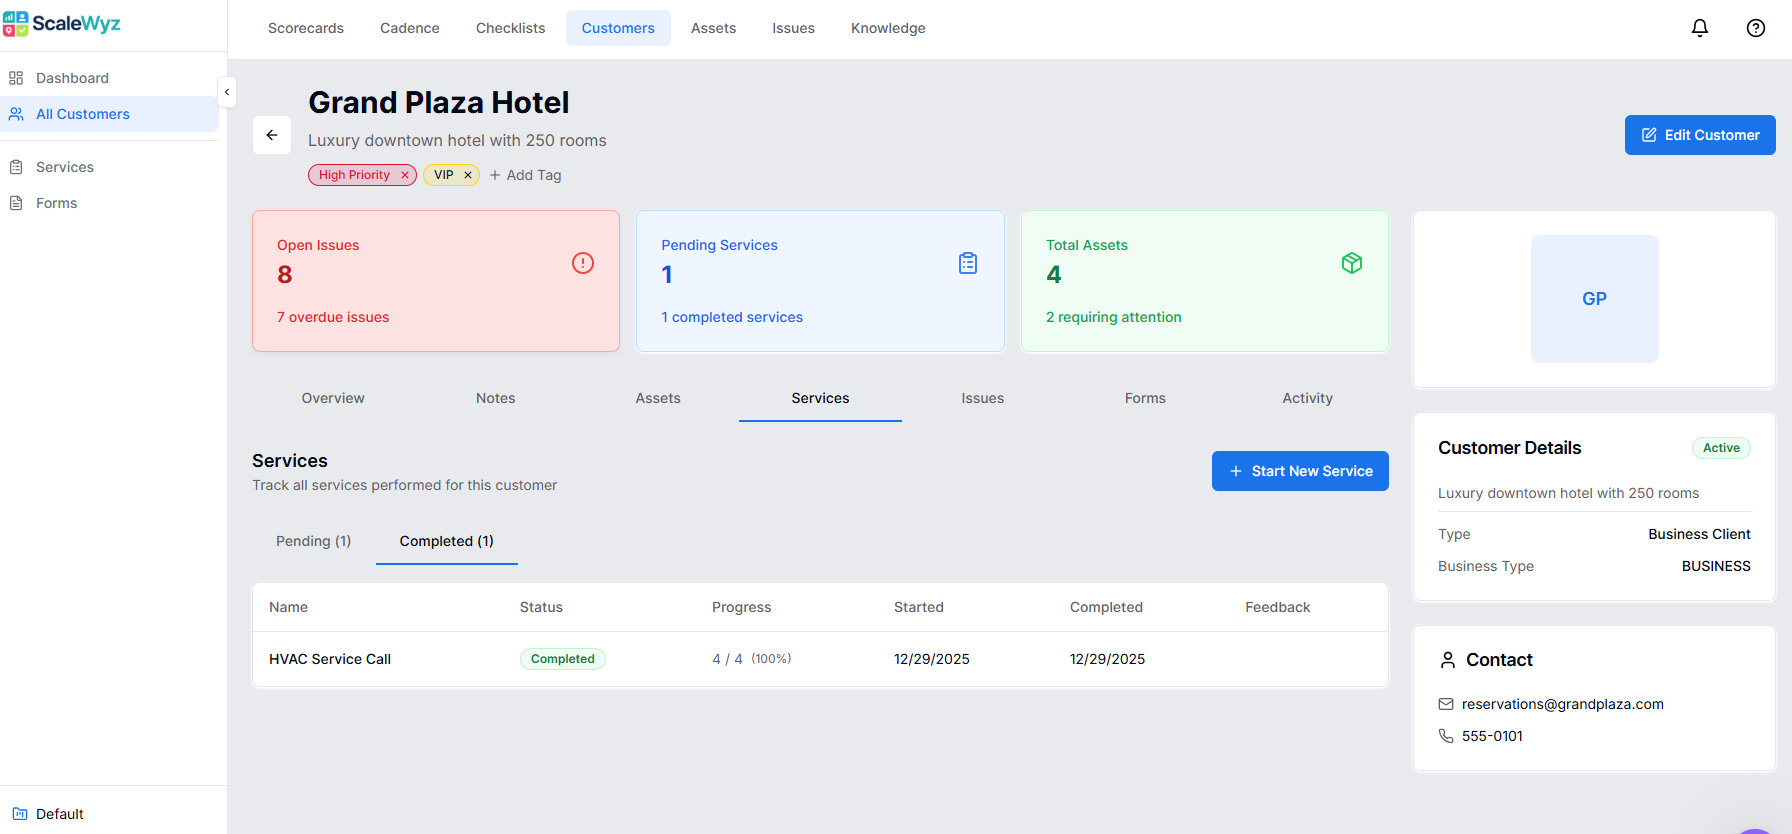Click Add Tag
Screen dimensions: 1792x834
tap(525, 175)
